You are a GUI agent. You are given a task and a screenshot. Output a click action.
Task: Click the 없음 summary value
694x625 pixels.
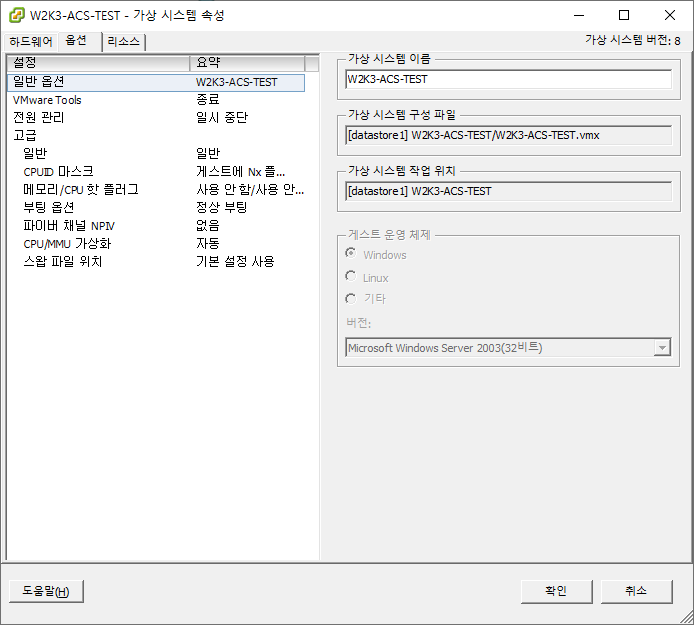[x=208, y=226]
